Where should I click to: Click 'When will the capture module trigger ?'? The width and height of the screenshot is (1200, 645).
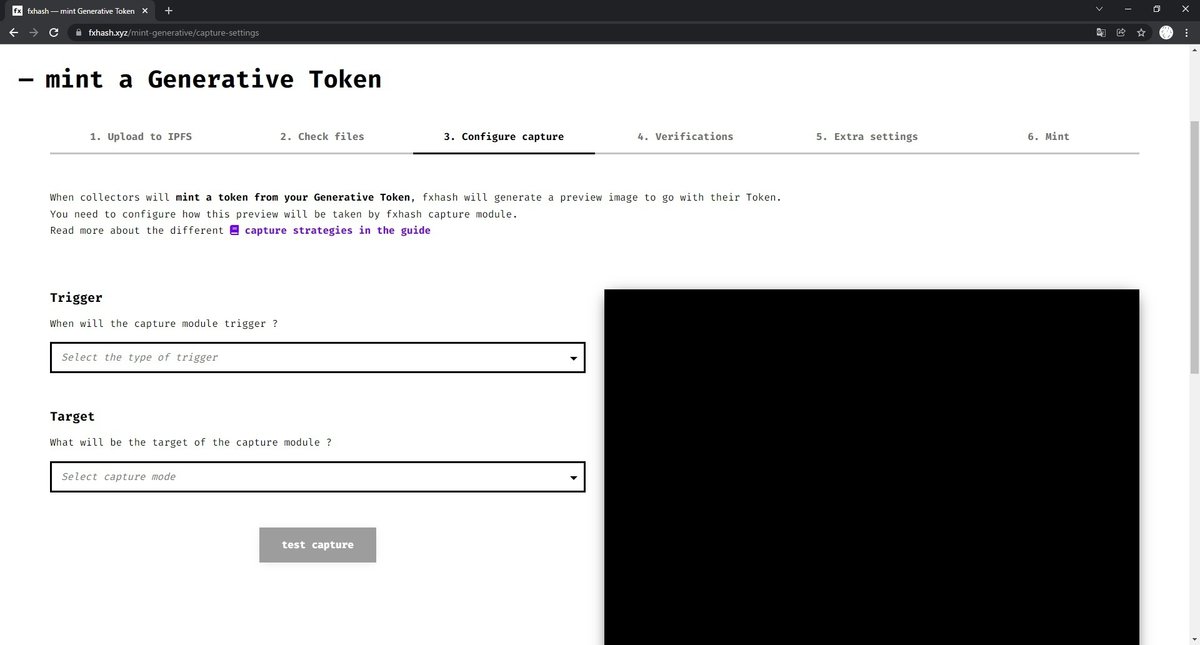[164, 324]
